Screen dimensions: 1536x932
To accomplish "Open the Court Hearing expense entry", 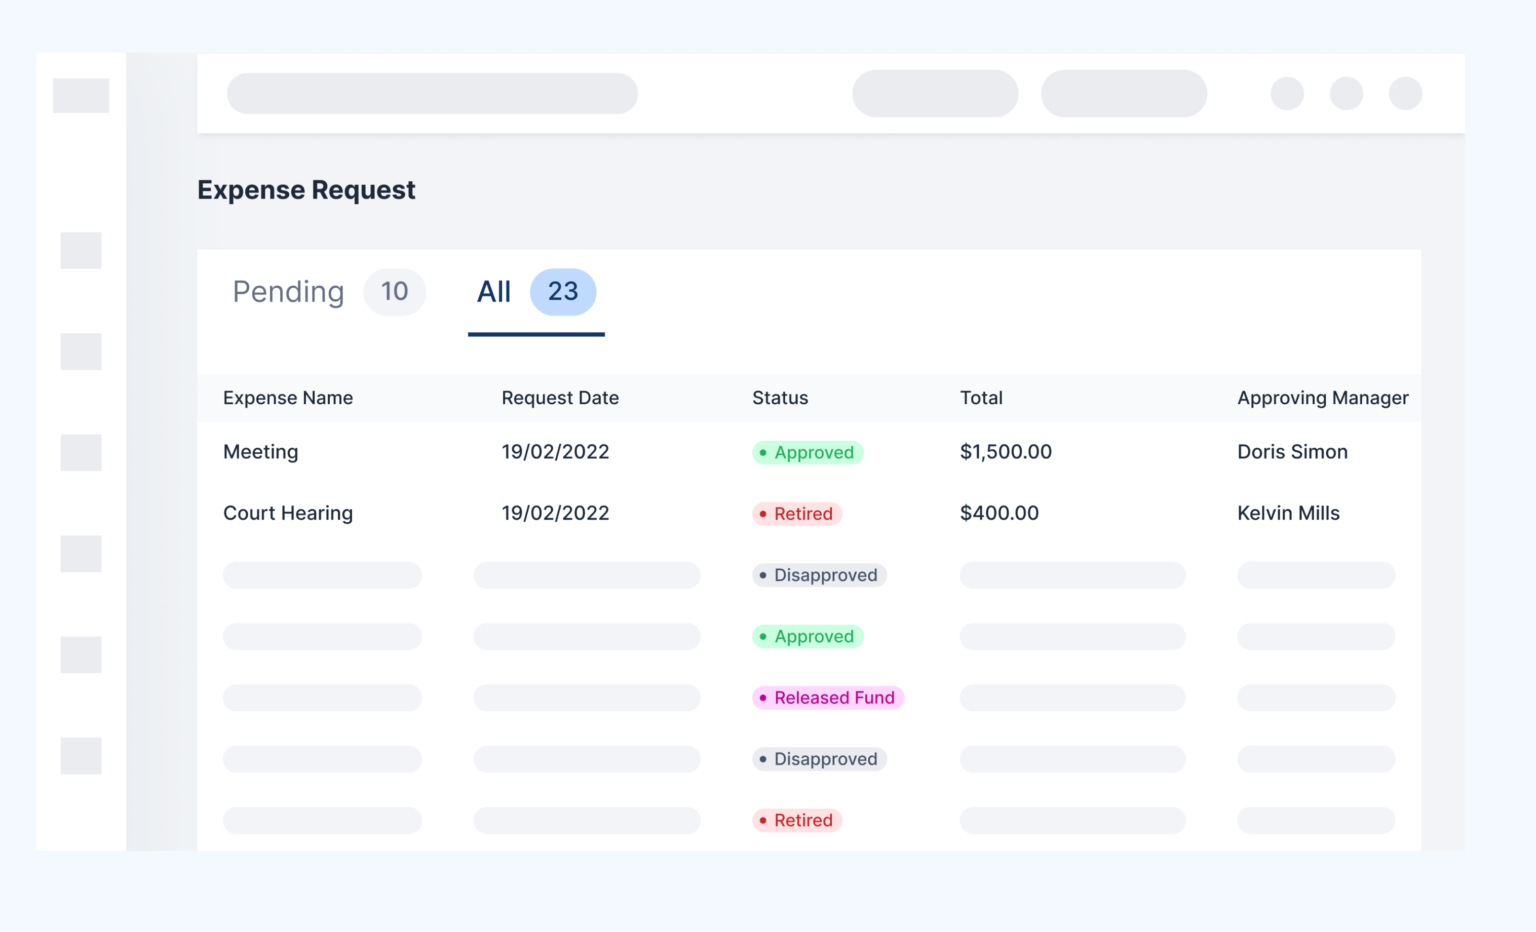I will [288, 514].
